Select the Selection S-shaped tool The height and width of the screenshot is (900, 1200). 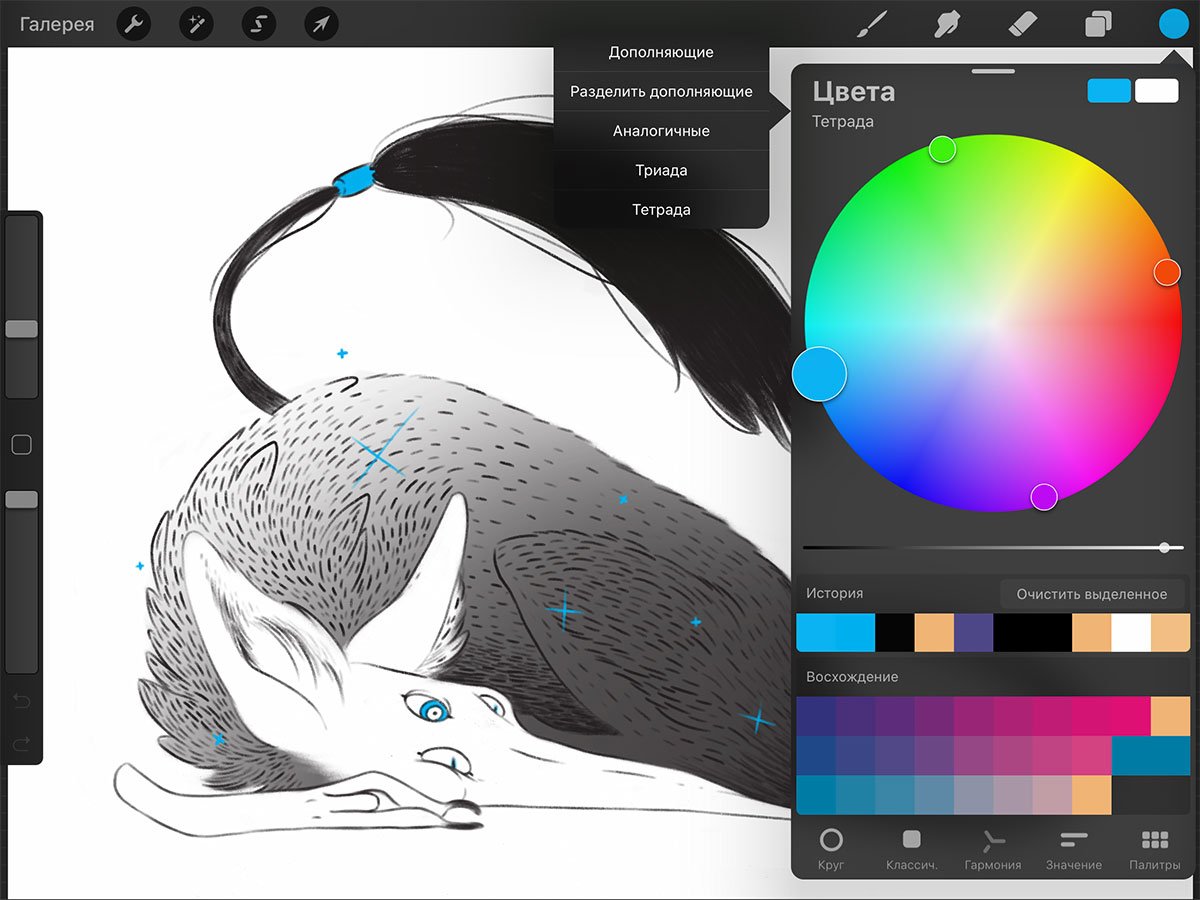pos(258,24)
